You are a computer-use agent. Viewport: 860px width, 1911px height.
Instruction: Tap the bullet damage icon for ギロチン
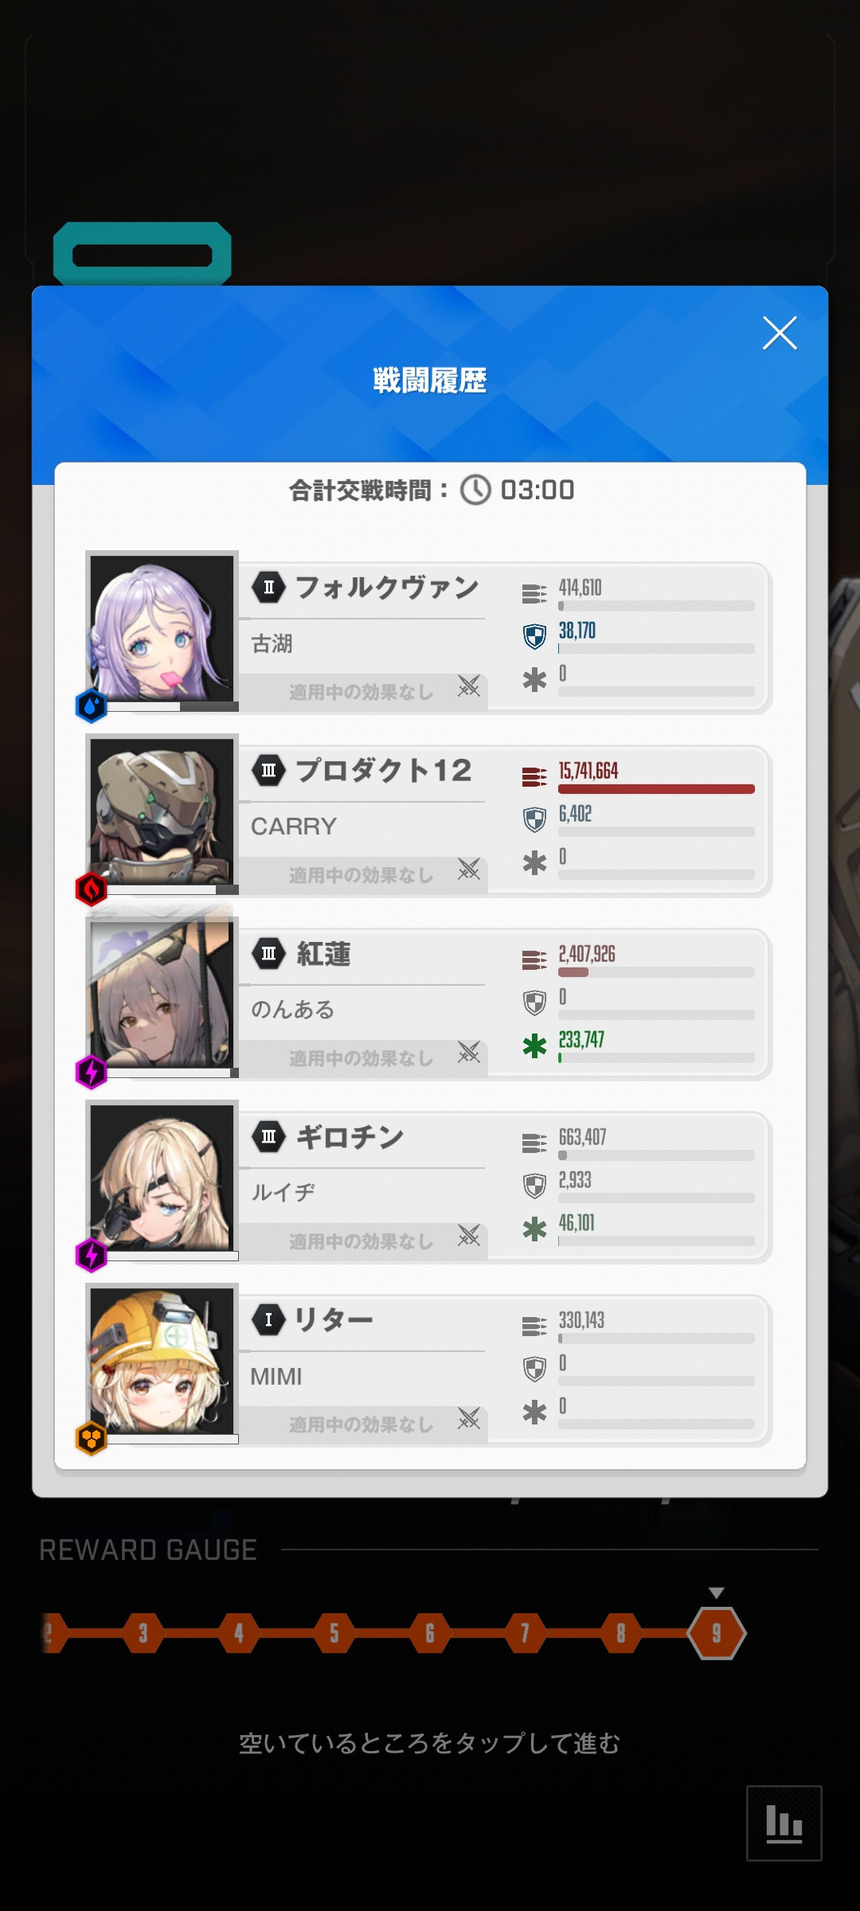535,1142
